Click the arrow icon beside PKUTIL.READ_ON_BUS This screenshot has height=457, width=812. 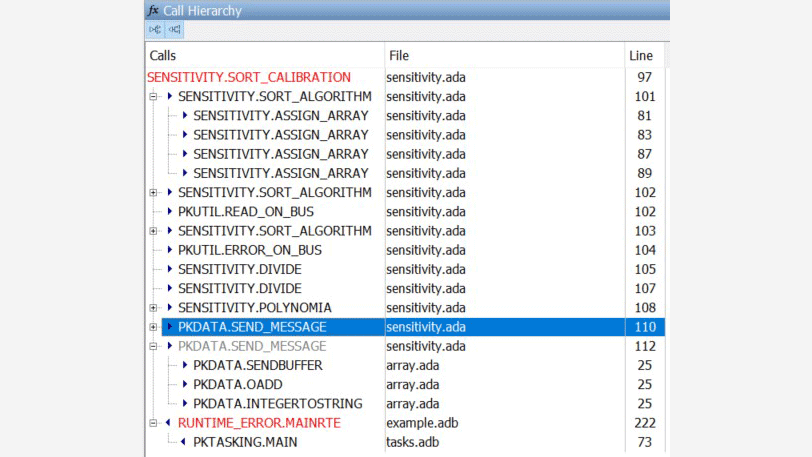pyautogui.click(x=169, y=212)
